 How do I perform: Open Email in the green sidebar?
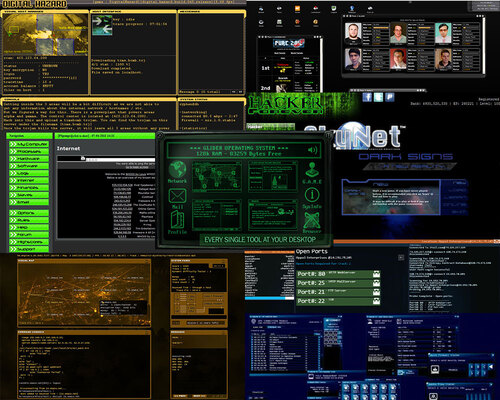29,202
